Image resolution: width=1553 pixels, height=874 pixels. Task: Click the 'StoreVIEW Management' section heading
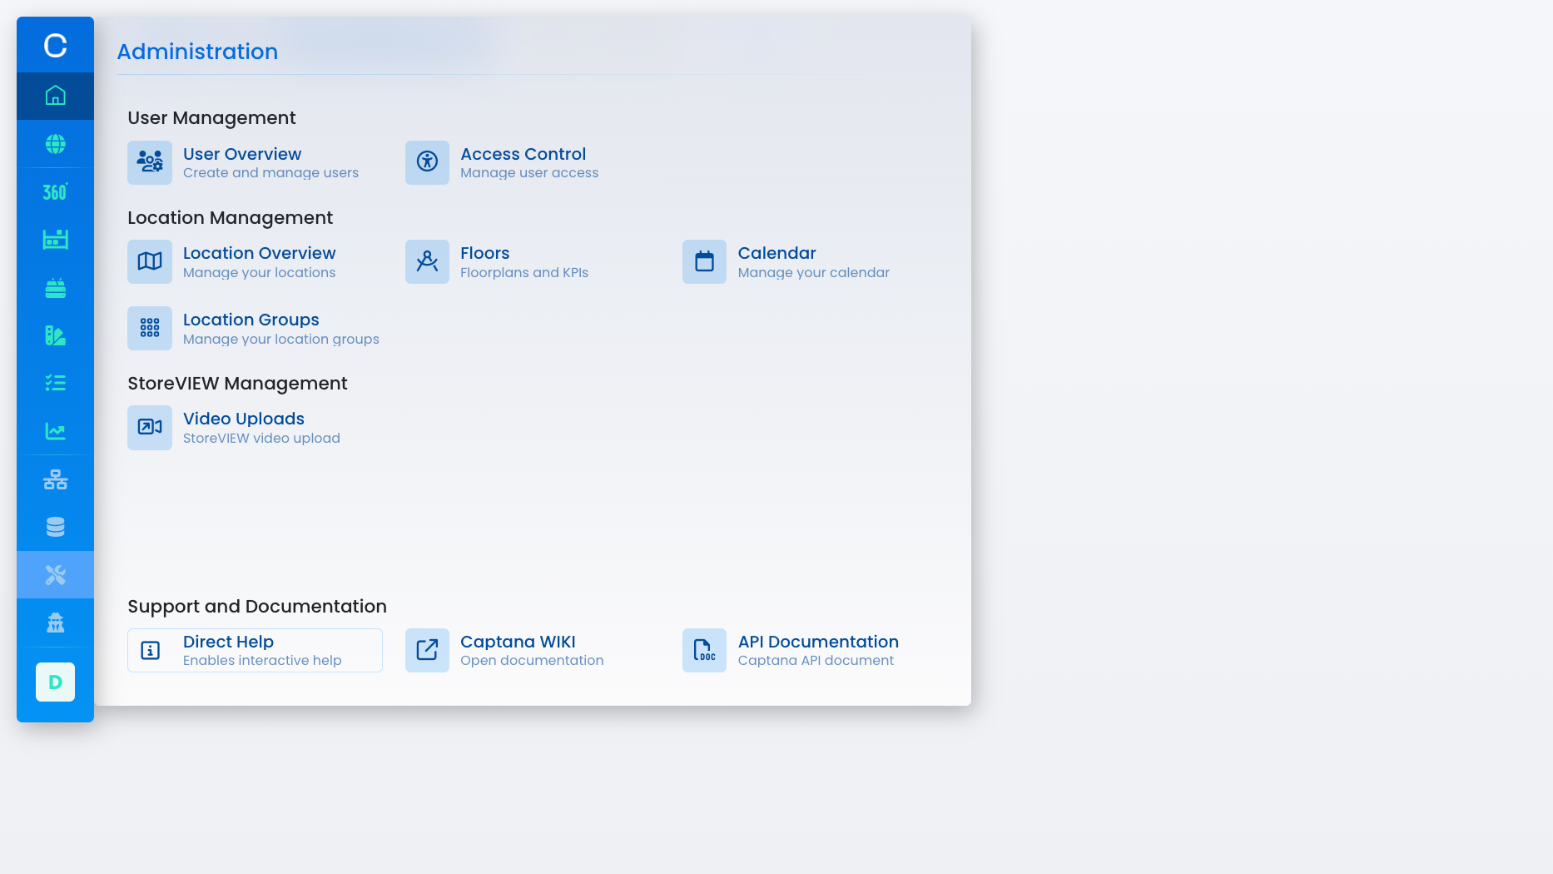tap(238, 384)
